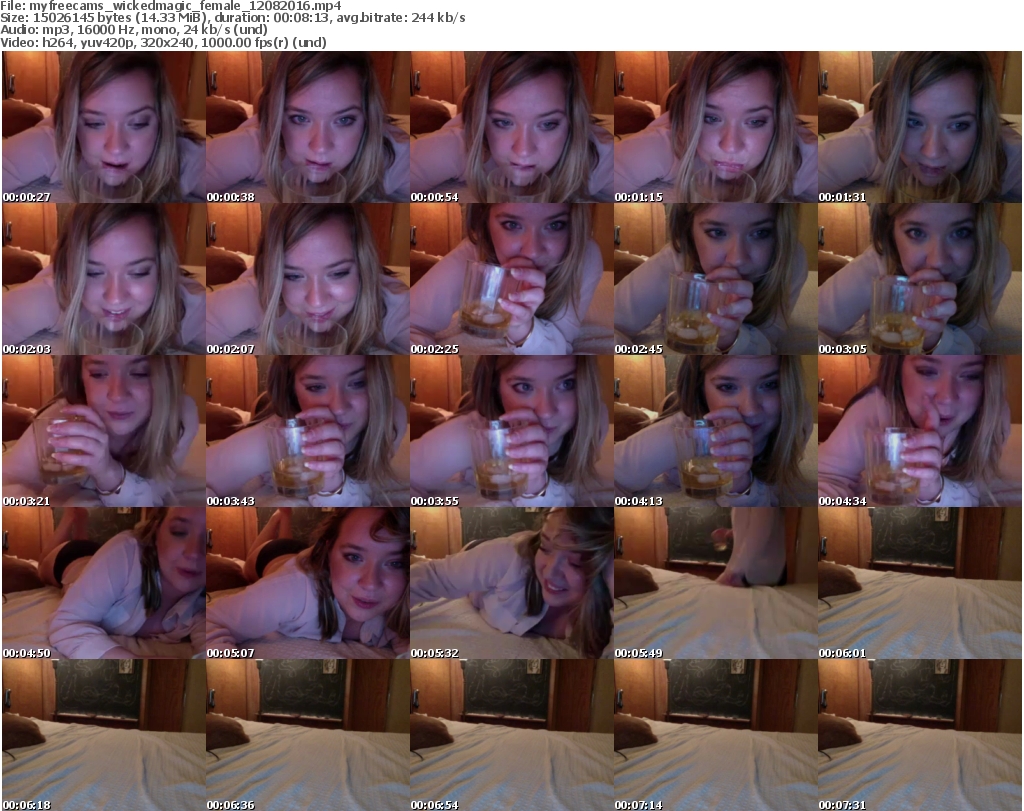Open the frame at 00:00:54
Screen dimensions: 1024x811
[511, 127]
